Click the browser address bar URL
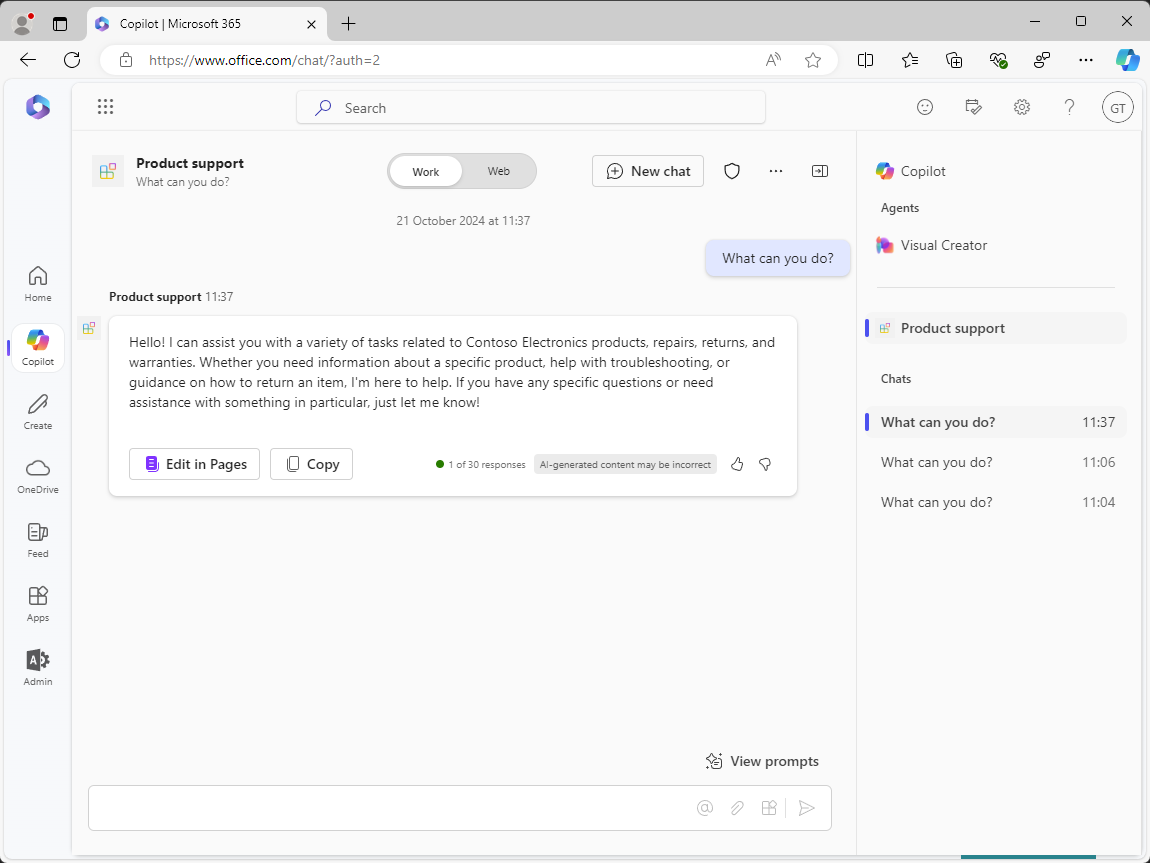This screenshot has width=1150, height=863. click(264, 60)
